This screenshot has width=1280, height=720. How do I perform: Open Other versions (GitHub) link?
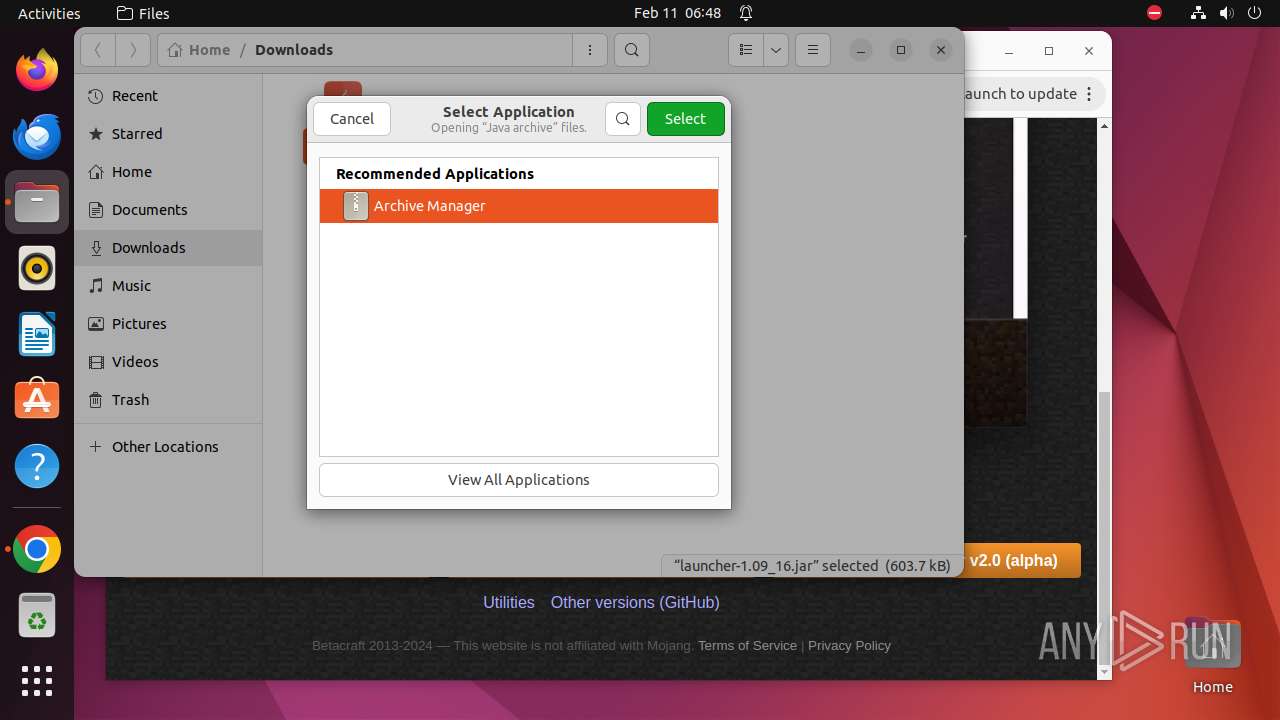point(635,602)
